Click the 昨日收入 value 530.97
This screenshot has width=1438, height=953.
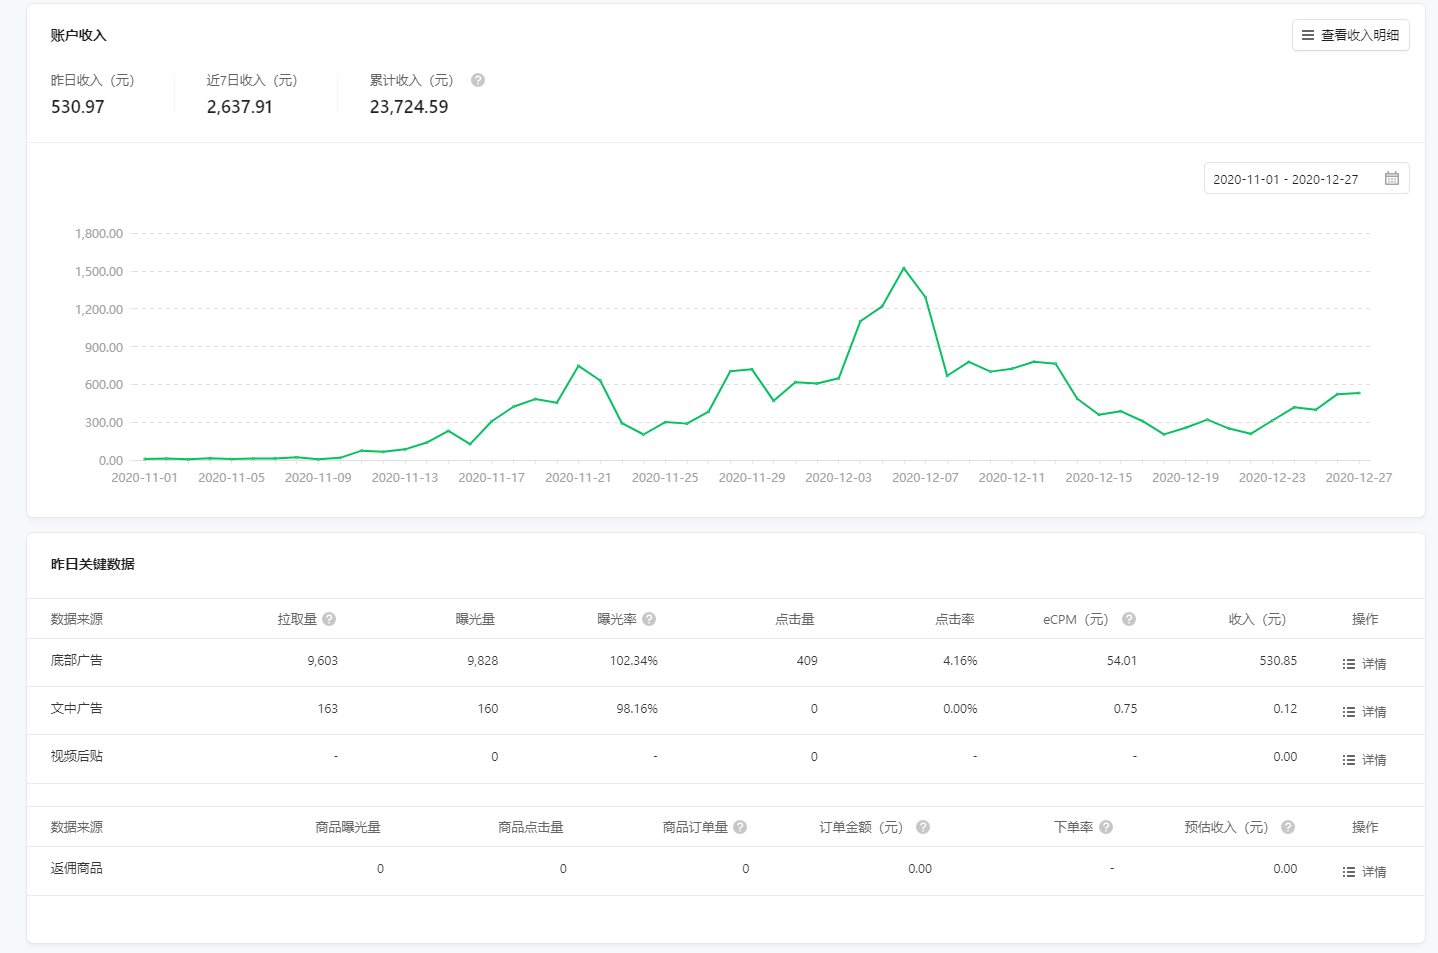pyautogui.click(x=78, y=107)
